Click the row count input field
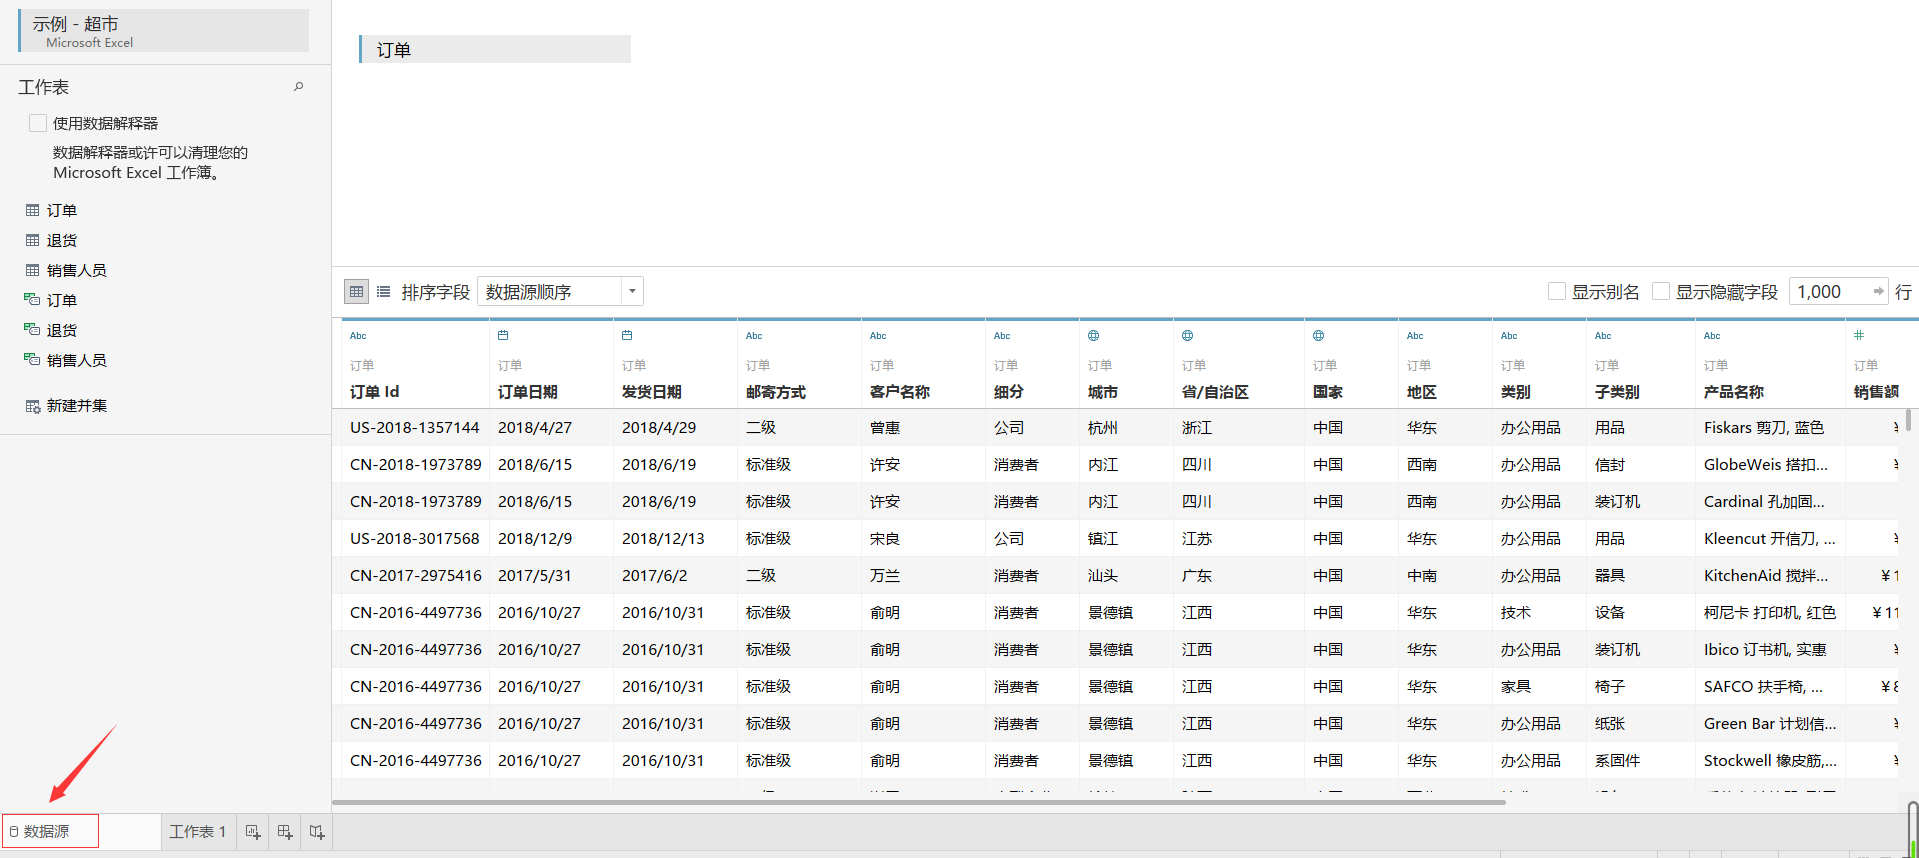The width and height of the screenshot is (1919, 858). click(1830, 291)
